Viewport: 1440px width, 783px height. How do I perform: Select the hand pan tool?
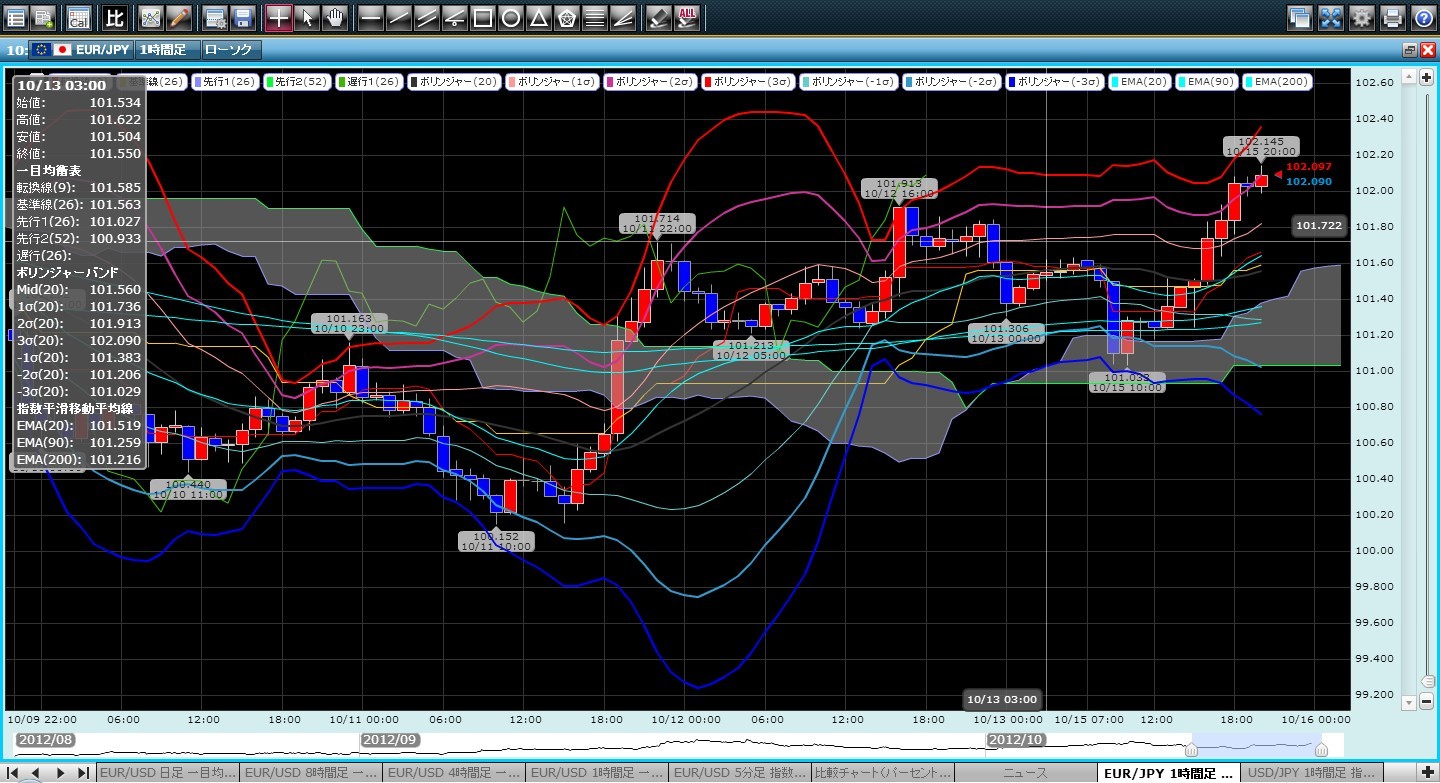335,17
